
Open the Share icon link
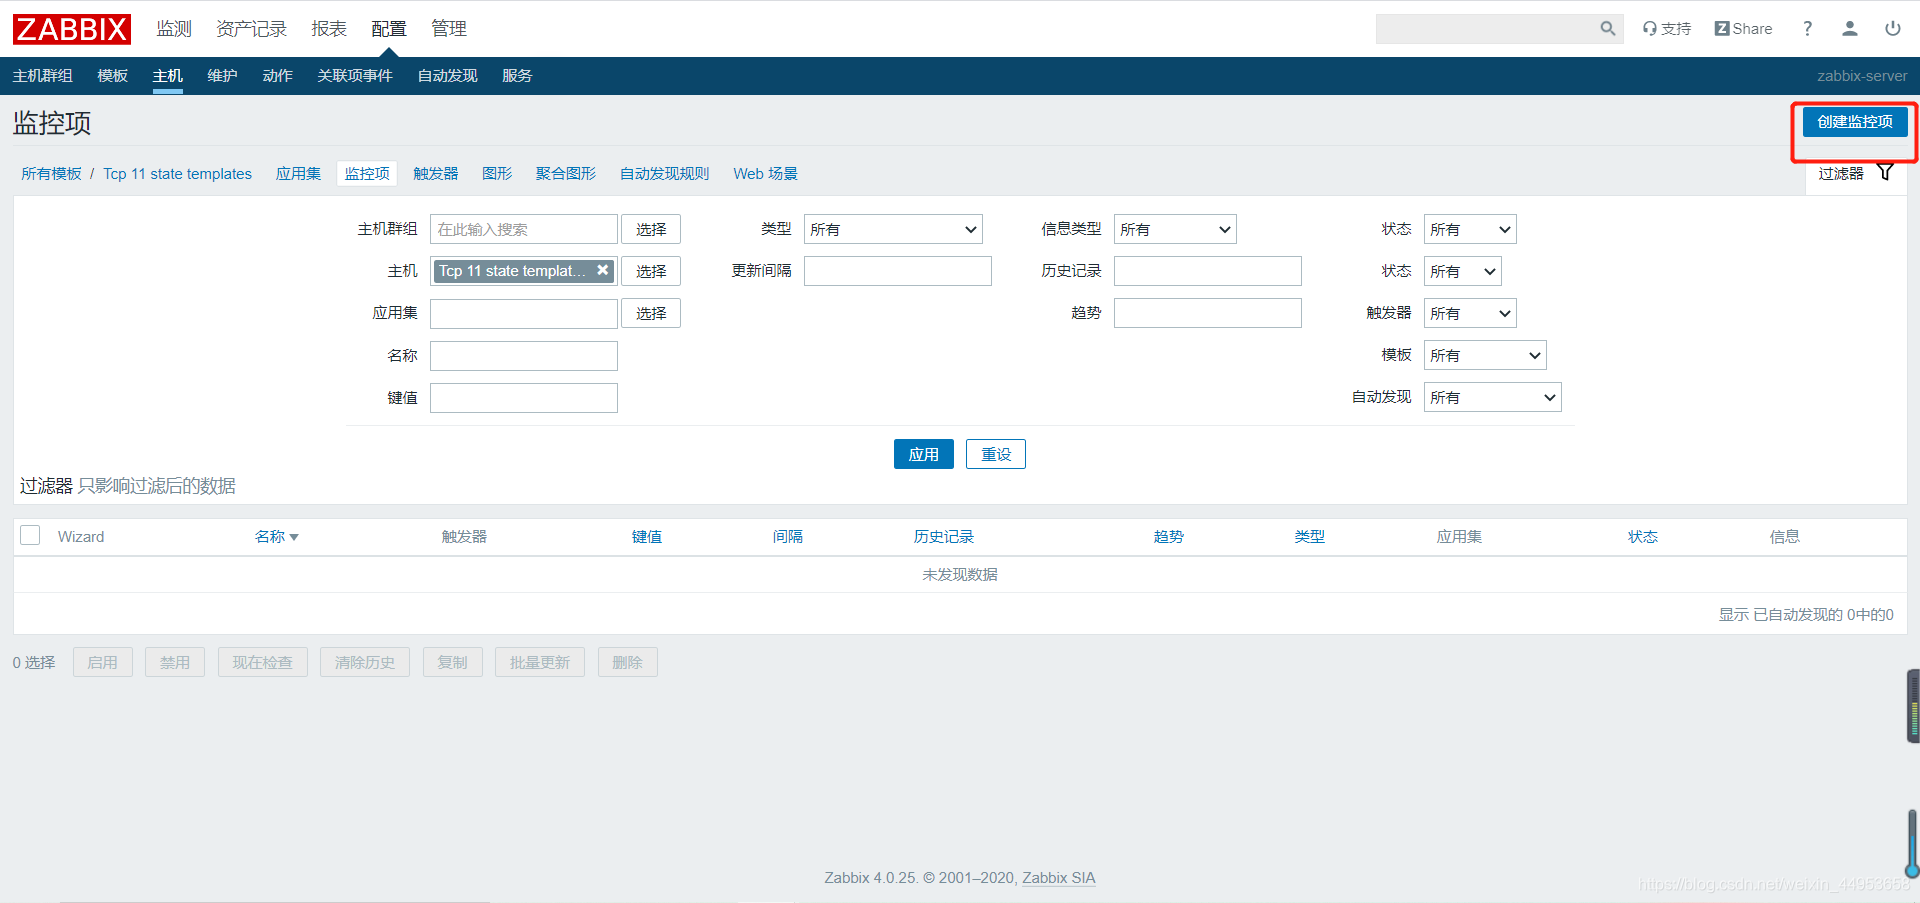click(1743, 29)
